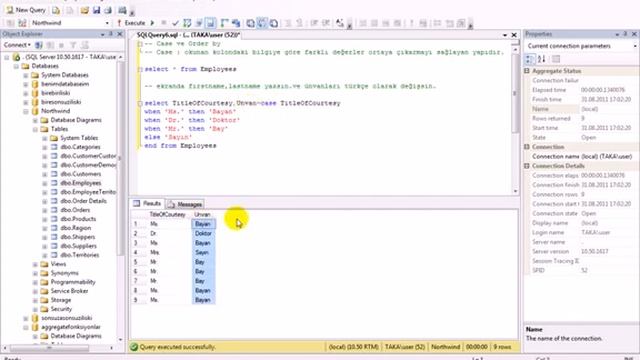This screenshot has width=640, height=360.
Task: Click the Save All icon
Action: point(108,10)
